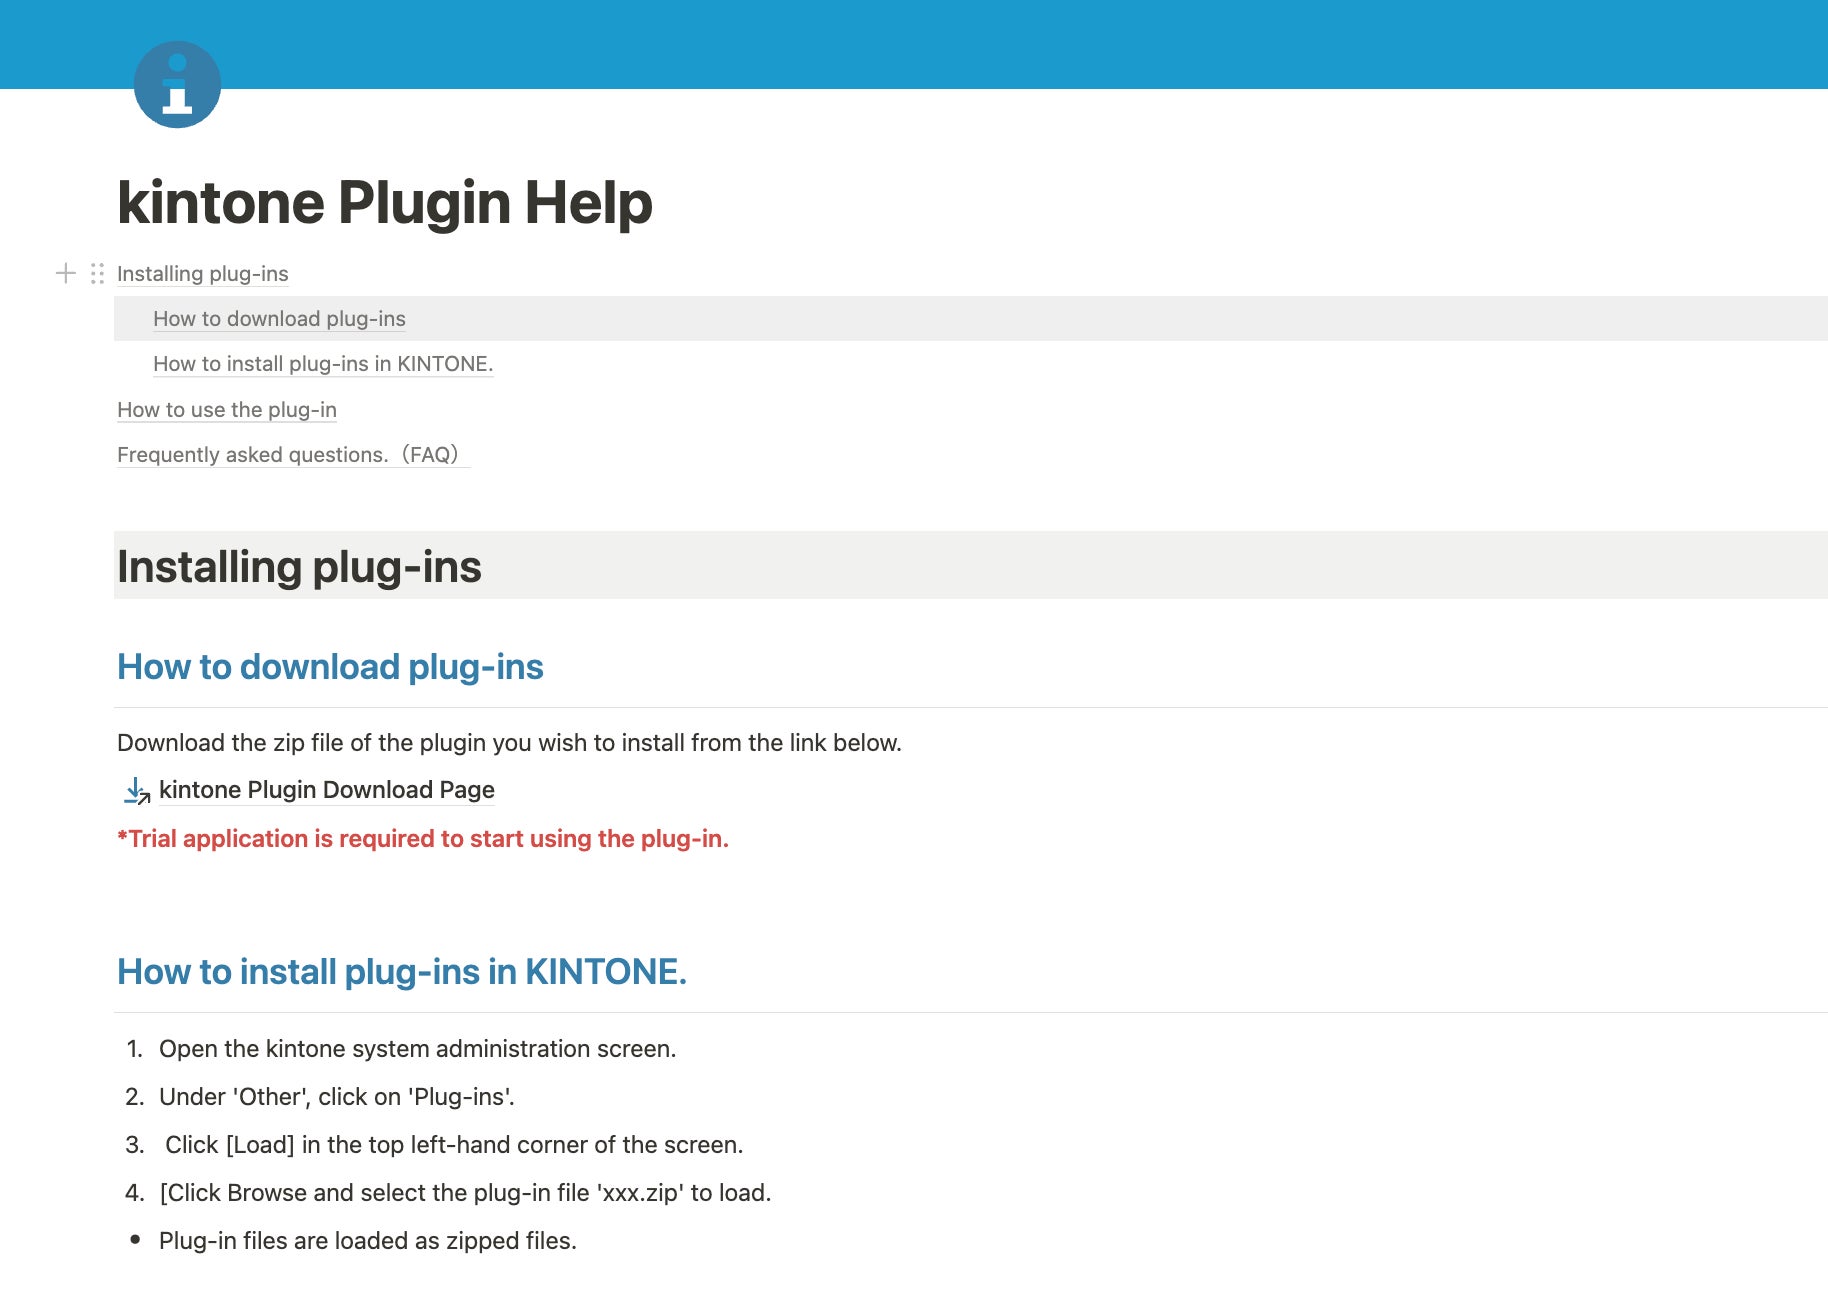Click the download arrow icon beside kintone Plugin Download Page
Image resolution: width=1828 pixels, height=1296 pixels.
tap(136, 791)
